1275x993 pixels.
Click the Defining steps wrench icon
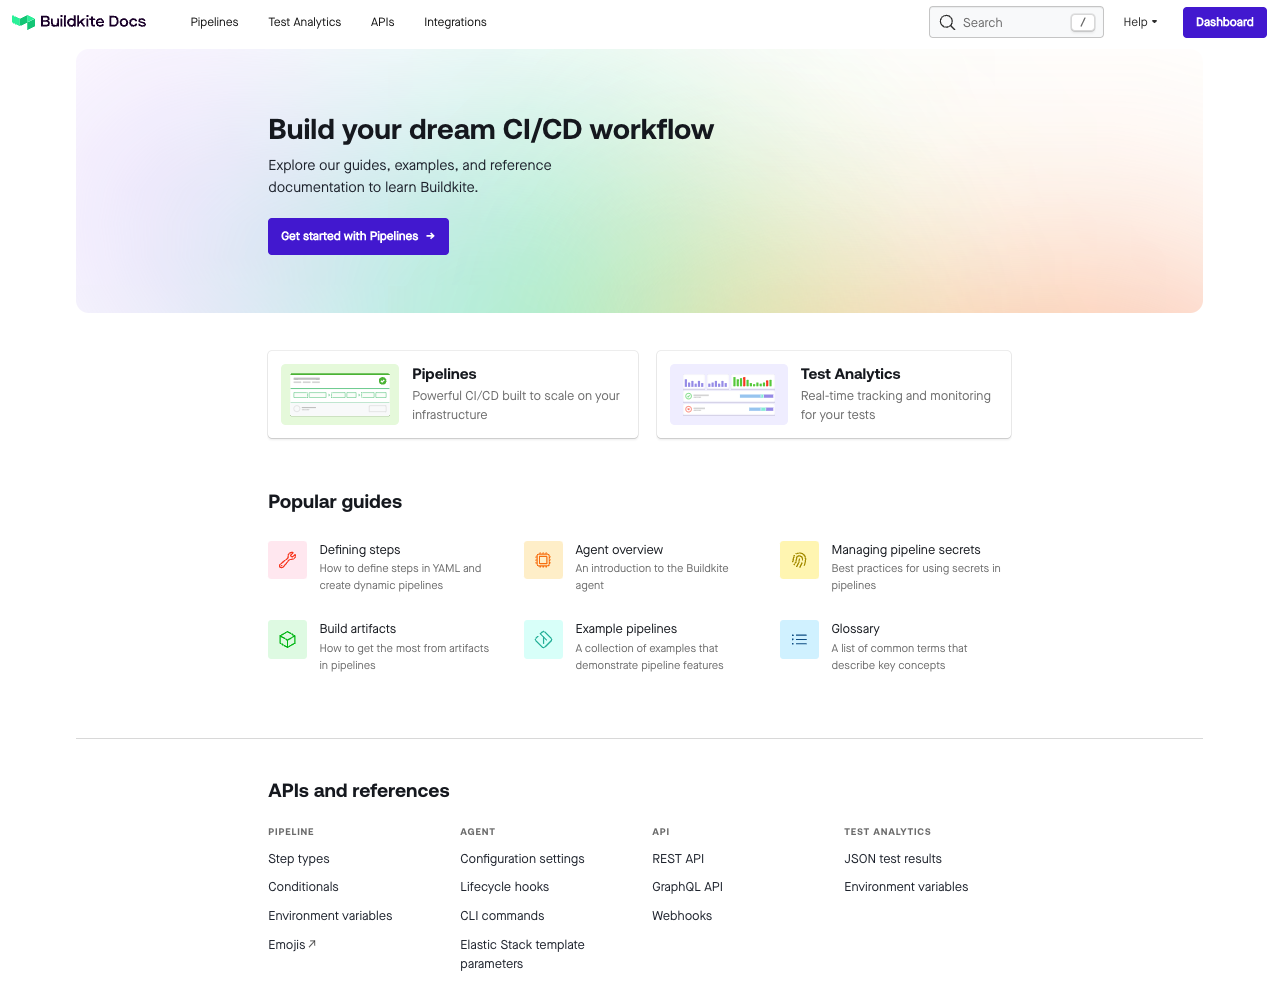287,560
